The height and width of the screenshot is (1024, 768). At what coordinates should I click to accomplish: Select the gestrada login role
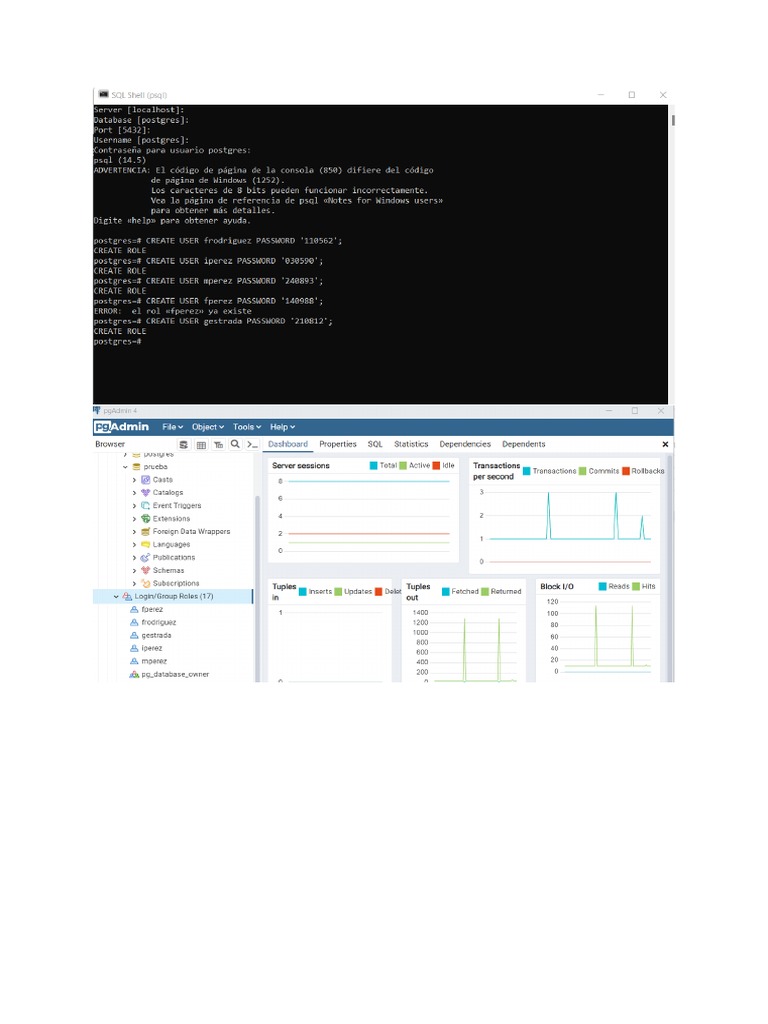pyautogui.click(x=156, y=635)
